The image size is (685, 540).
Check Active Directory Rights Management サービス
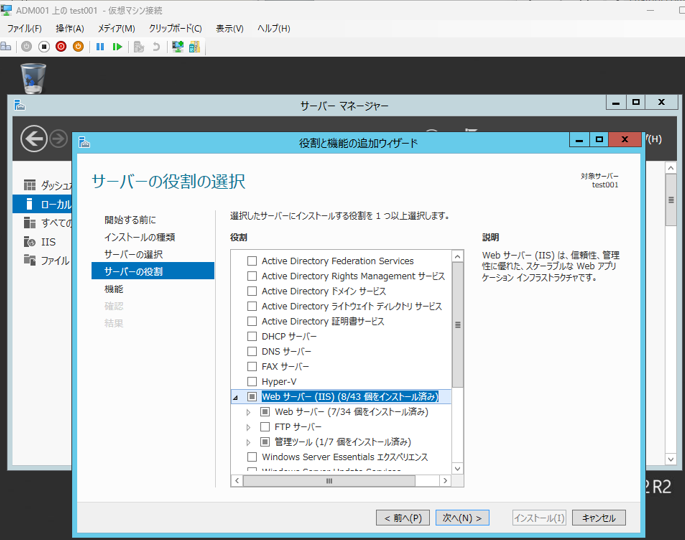click(252, 276)
